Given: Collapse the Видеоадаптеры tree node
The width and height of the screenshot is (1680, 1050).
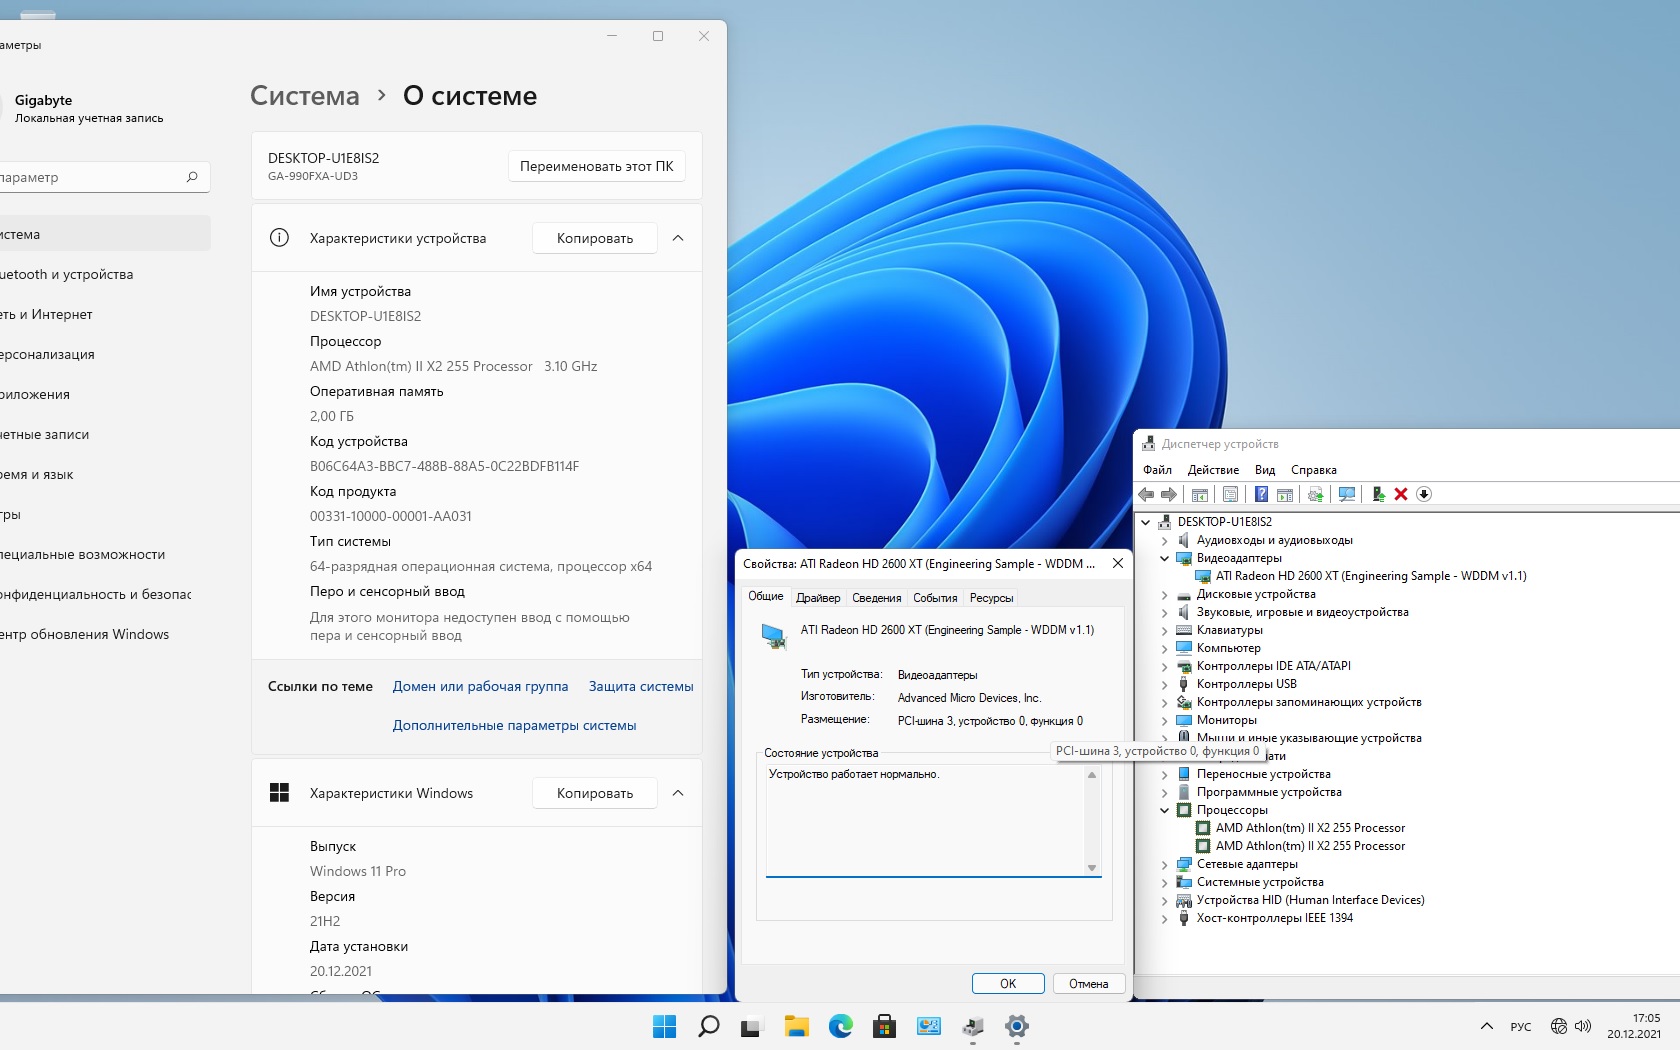Looking at the screenshot, I should point(1165,558).
